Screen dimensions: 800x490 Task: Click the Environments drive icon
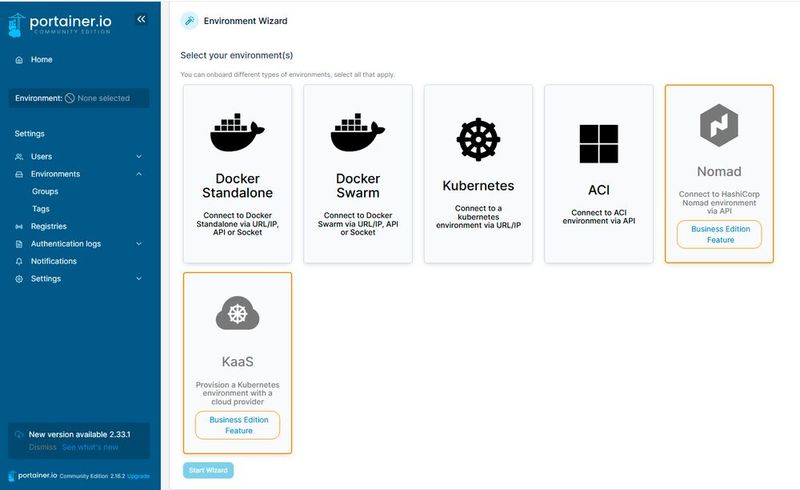point(19,174)
